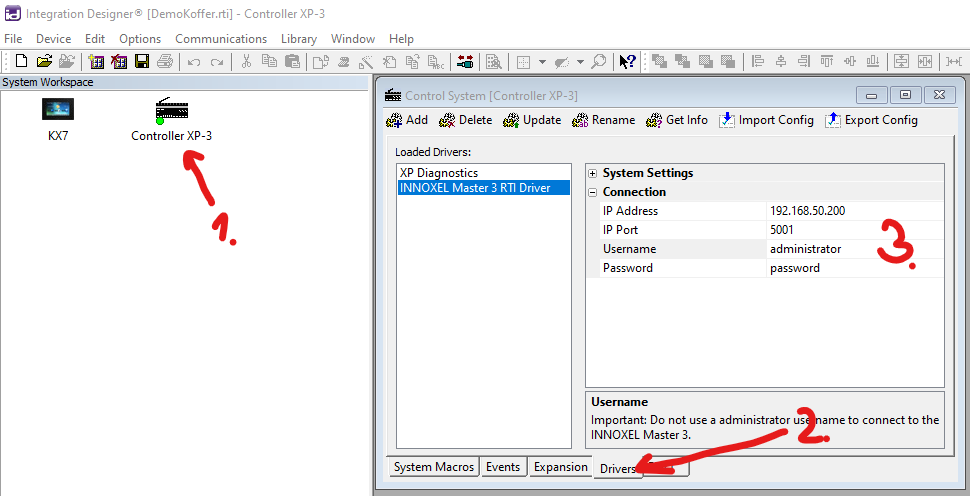Click the magnifying glass zoom icon
The height and width of the screenshot is (496, 970).
(598, 61)
